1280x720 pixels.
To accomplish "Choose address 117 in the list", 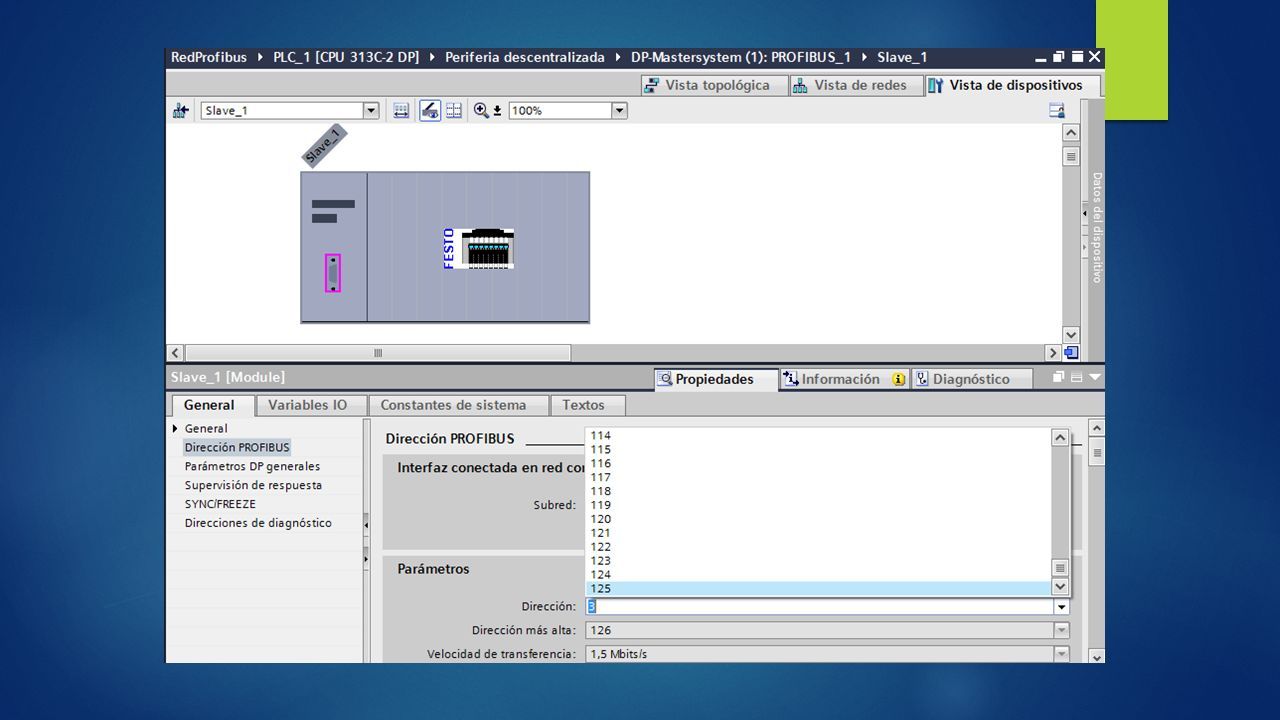I will 817,478.
